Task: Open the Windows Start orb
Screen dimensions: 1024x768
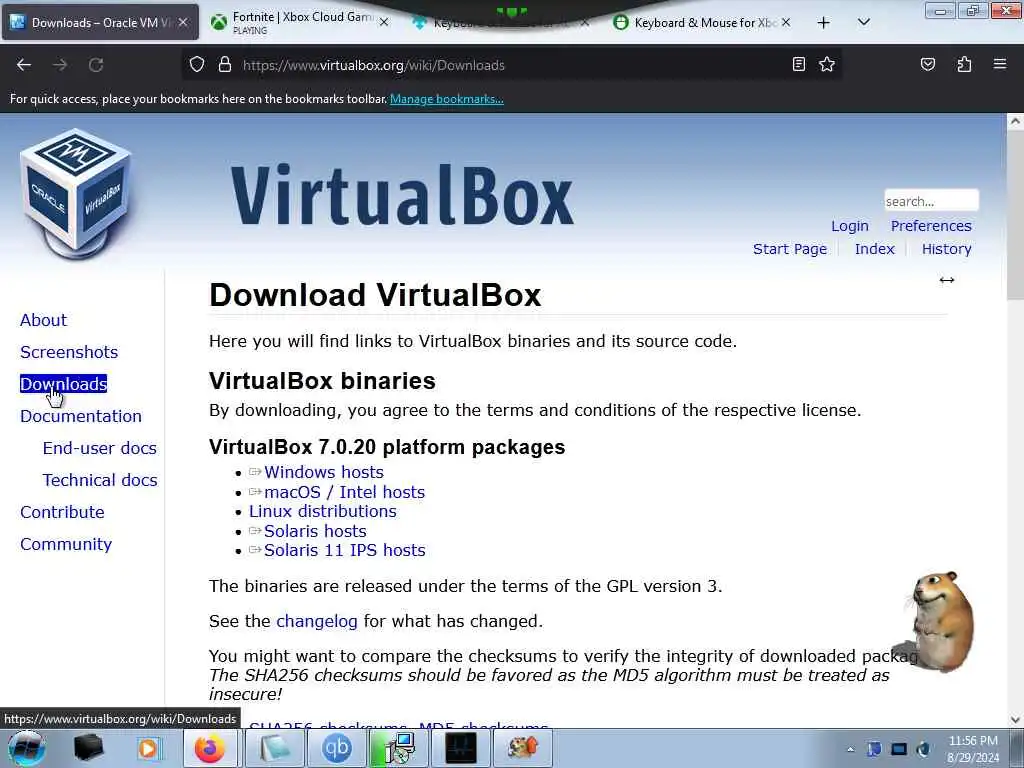Action: (26, 748)
